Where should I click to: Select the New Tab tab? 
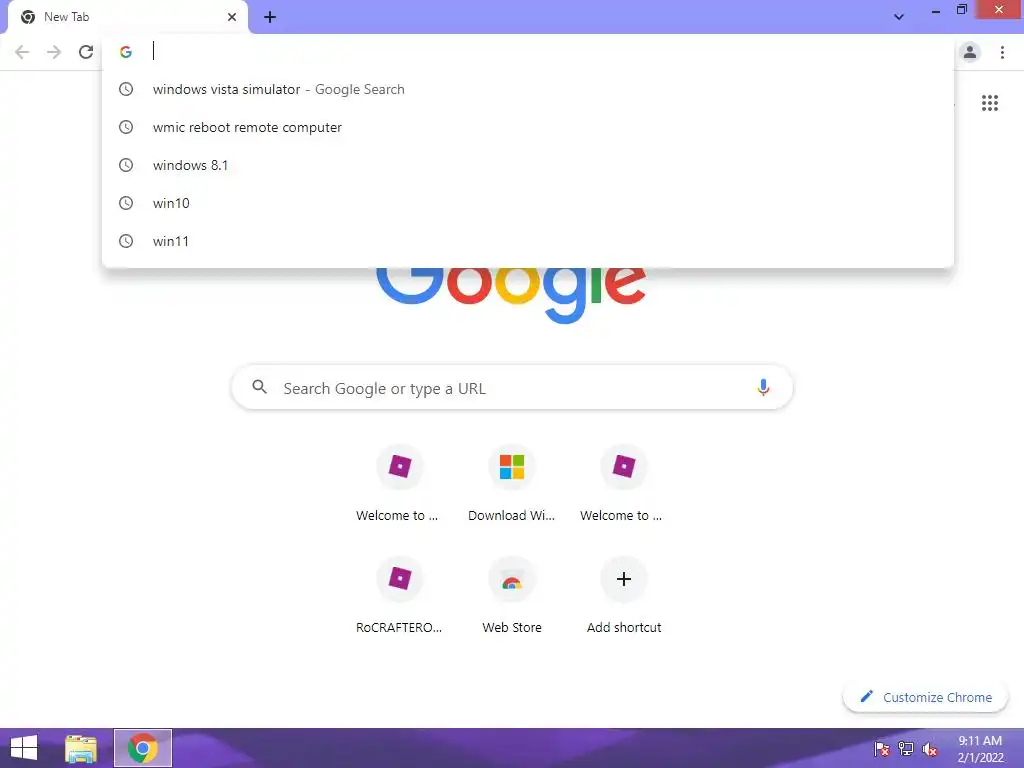point(127,17)
